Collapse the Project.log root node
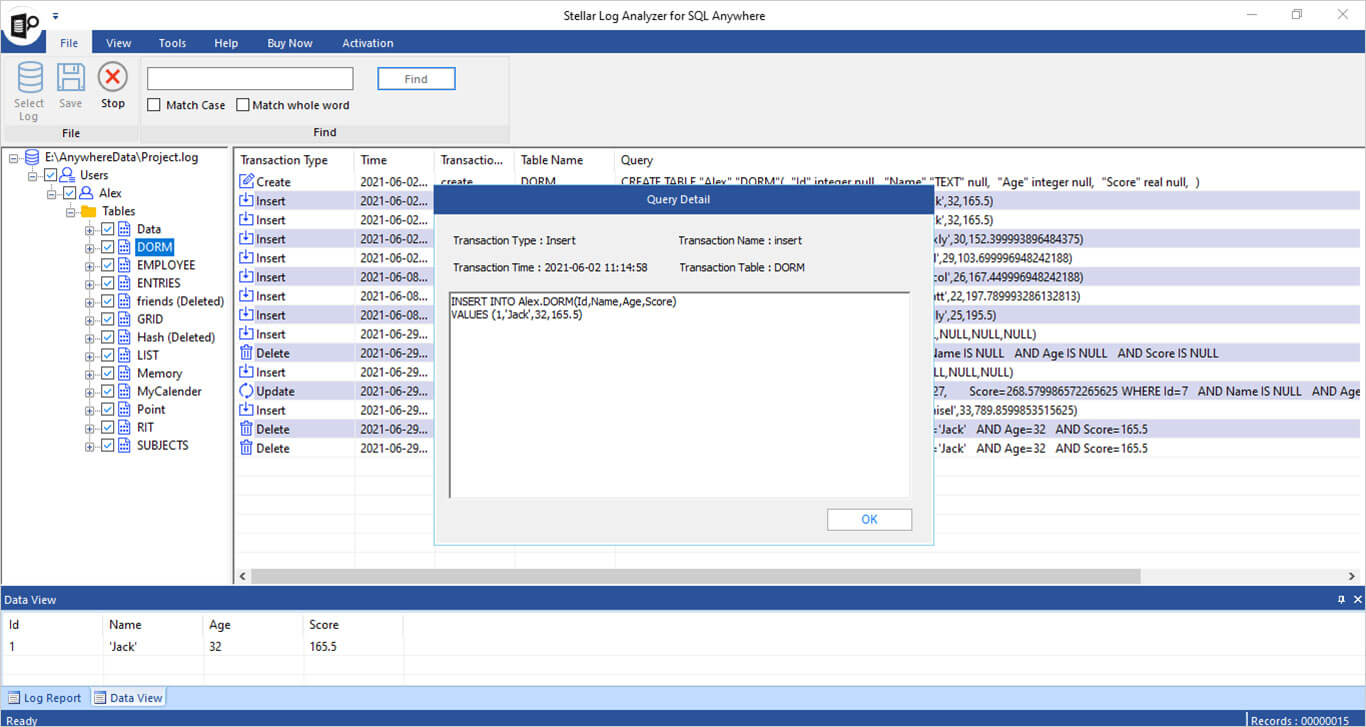Screen dimensions: 1366x727 click(14, 157)
